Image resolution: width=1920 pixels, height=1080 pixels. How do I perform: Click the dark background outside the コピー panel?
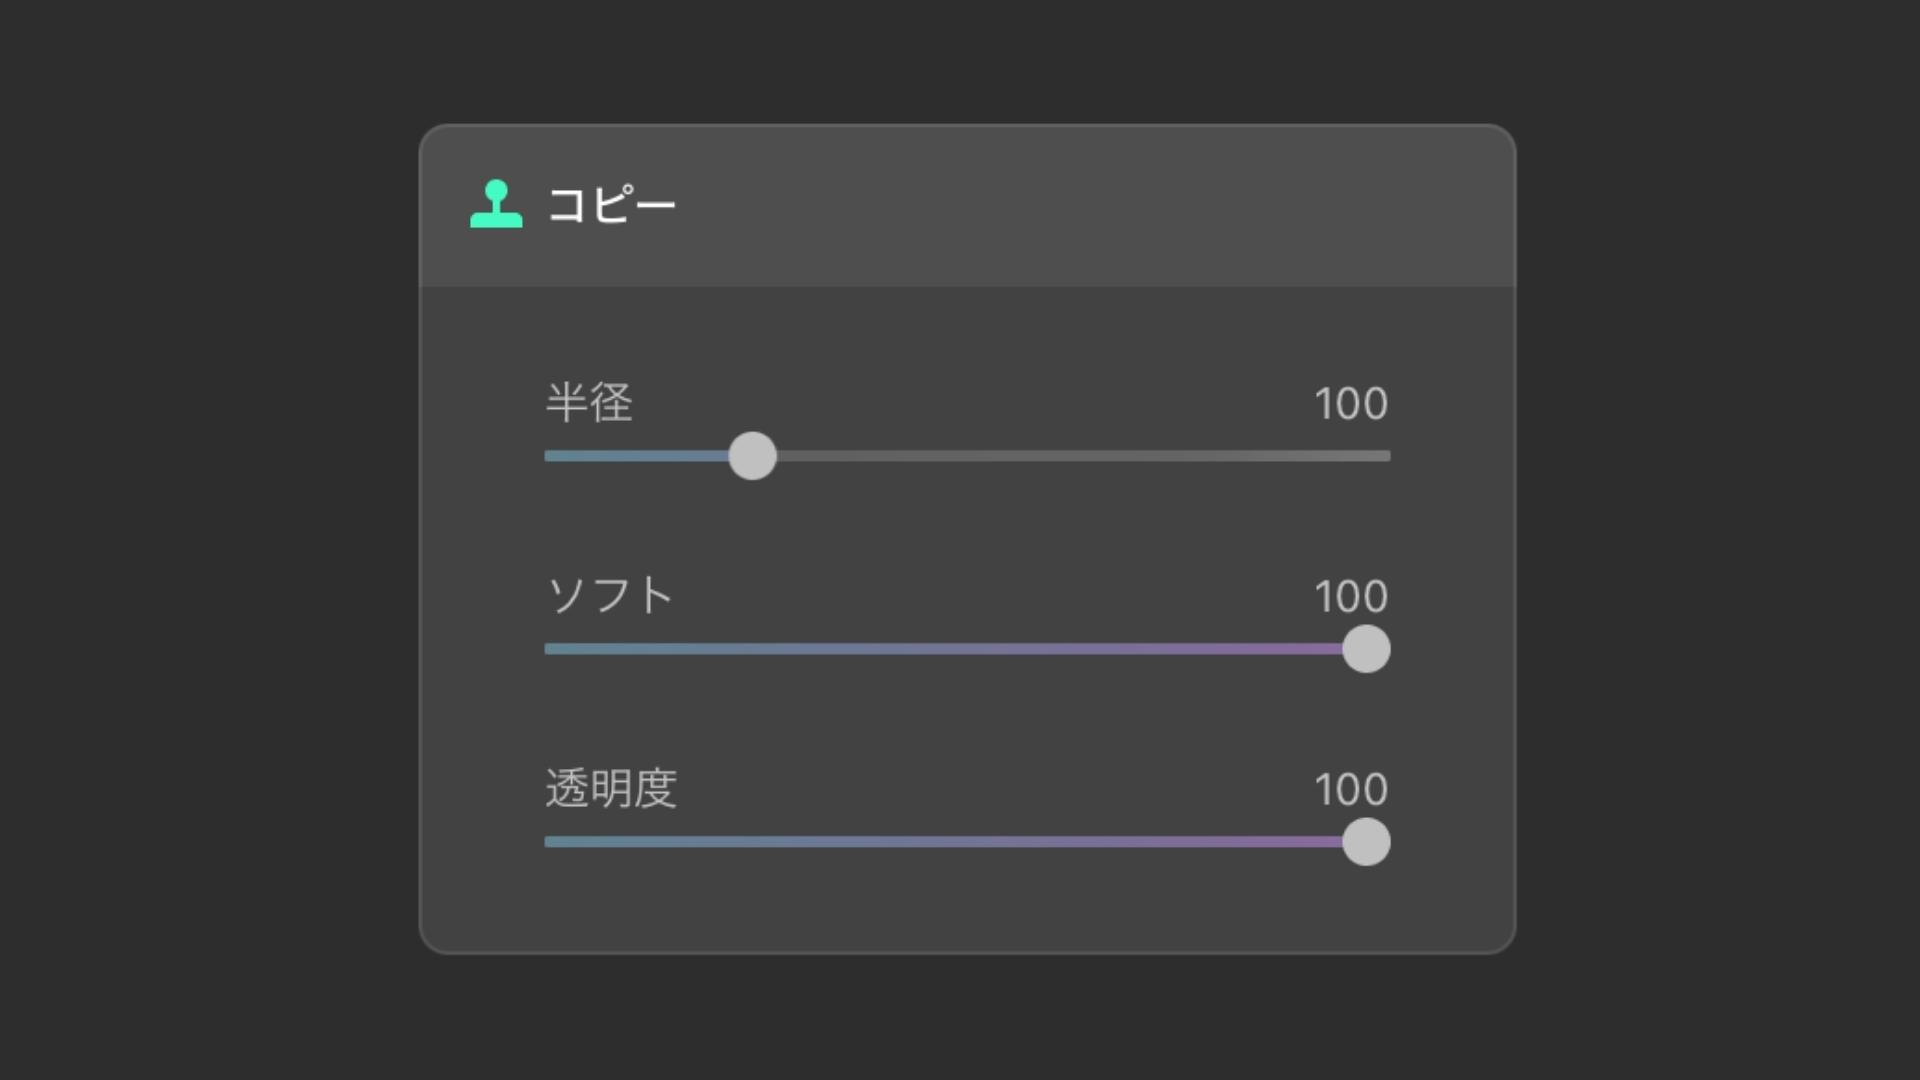200,540
